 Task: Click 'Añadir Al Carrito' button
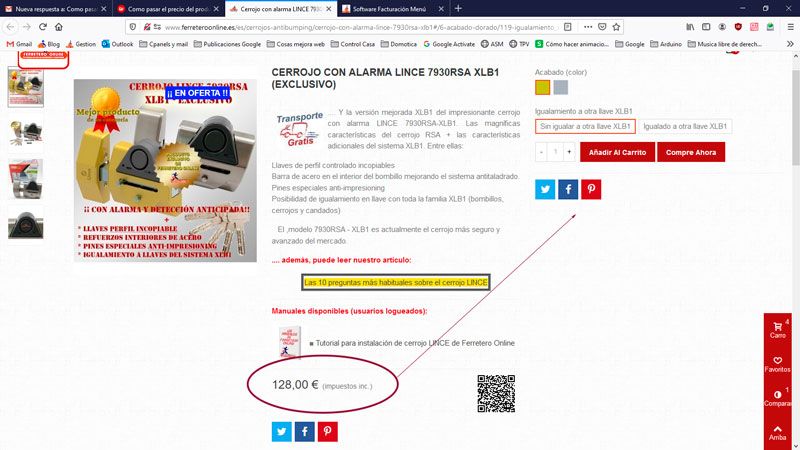coord(617,152)
